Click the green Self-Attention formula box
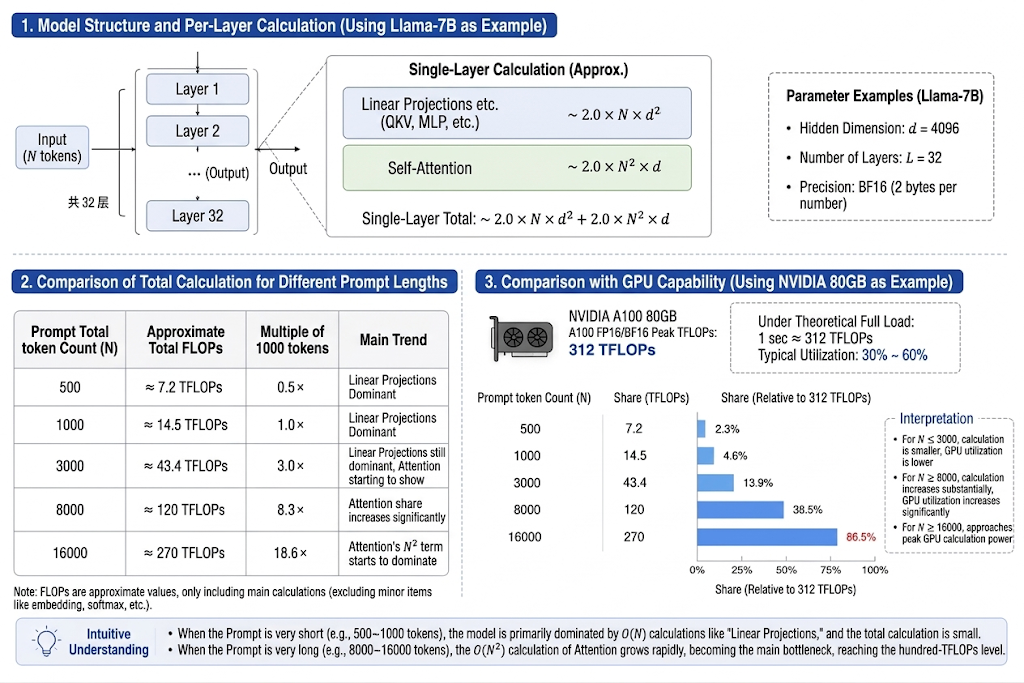The height and width of the screenshot is (683, 1024). click(x=517, y=168)
